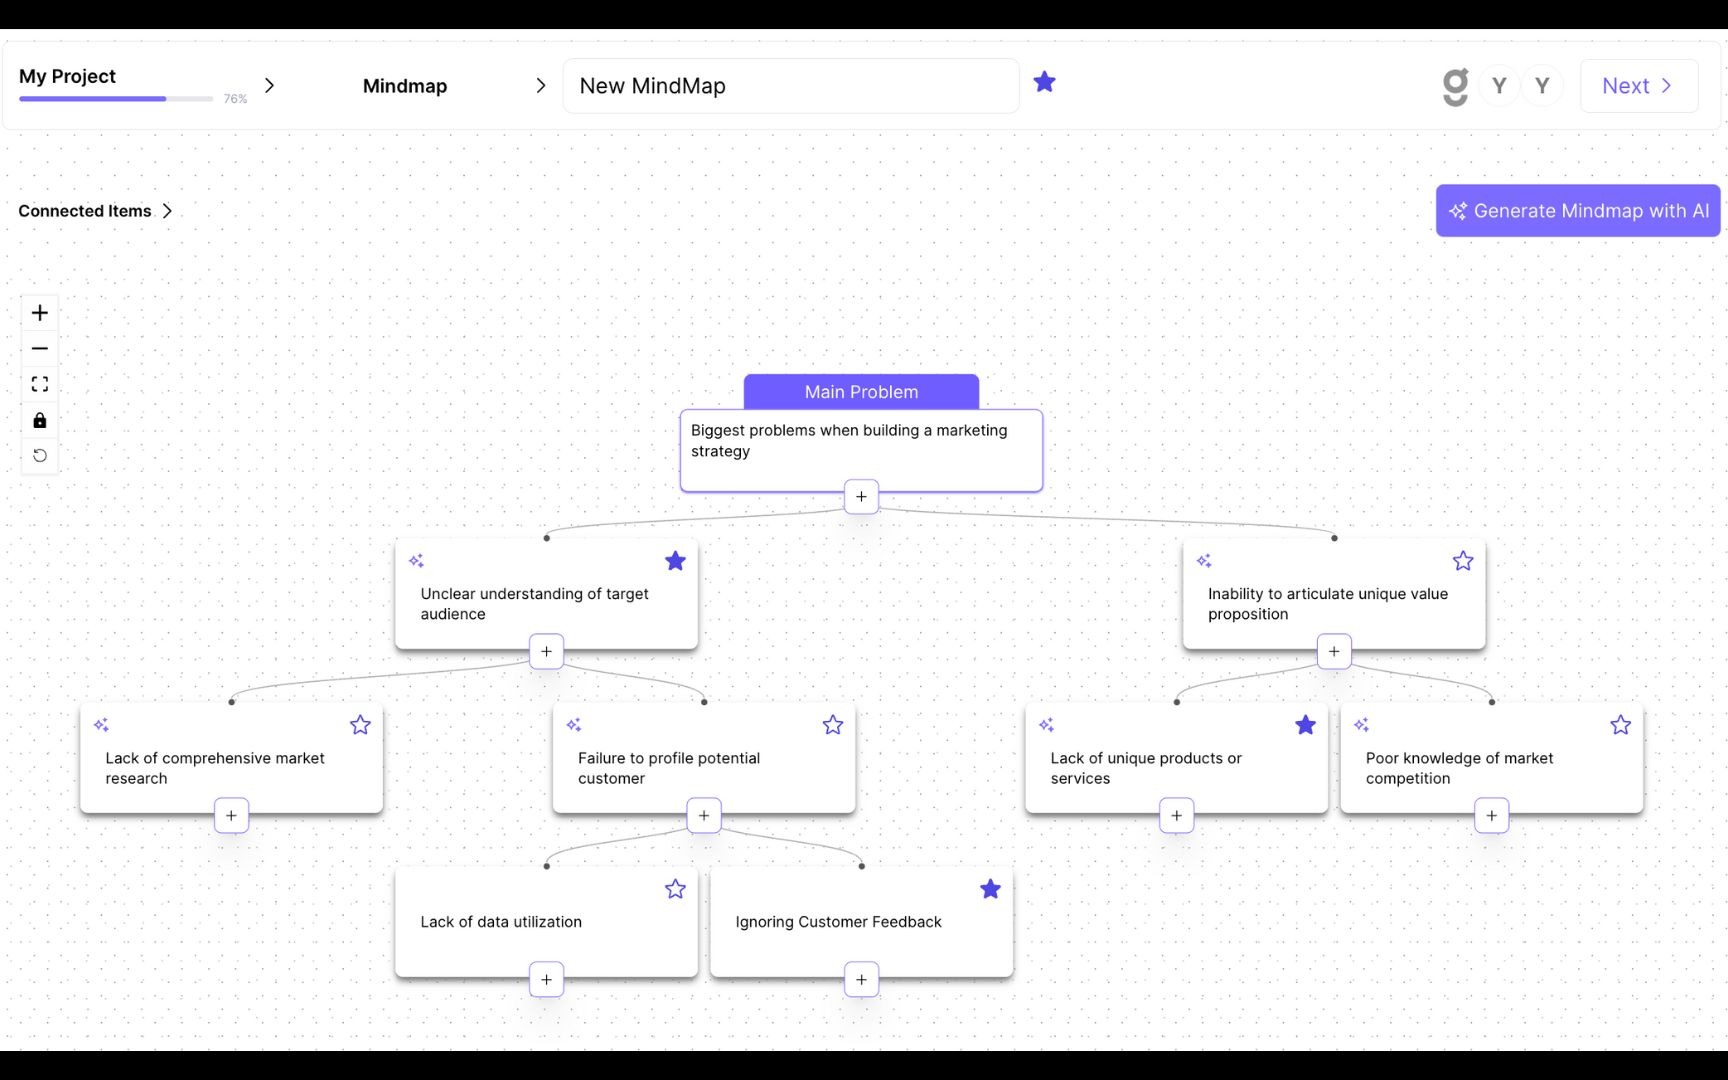Click the sparkle icon on the market research node
1728x1080 pixels.
tap(102, 725)
